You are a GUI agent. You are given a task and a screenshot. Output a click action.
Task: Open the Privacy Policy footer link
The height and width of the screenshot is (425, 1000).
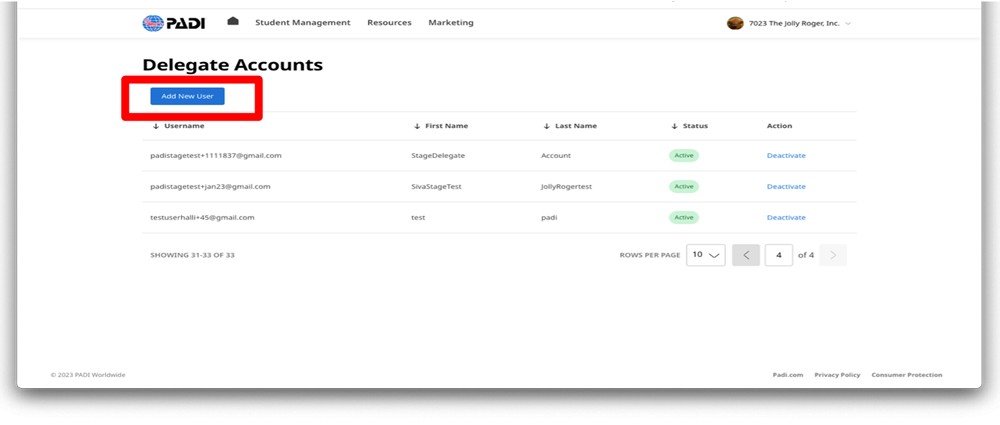[x=837, y=375]
